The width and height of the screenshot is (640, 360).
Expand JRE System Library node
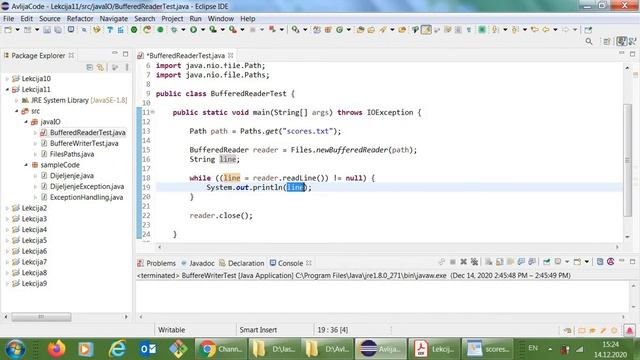[x=16, y=100]
